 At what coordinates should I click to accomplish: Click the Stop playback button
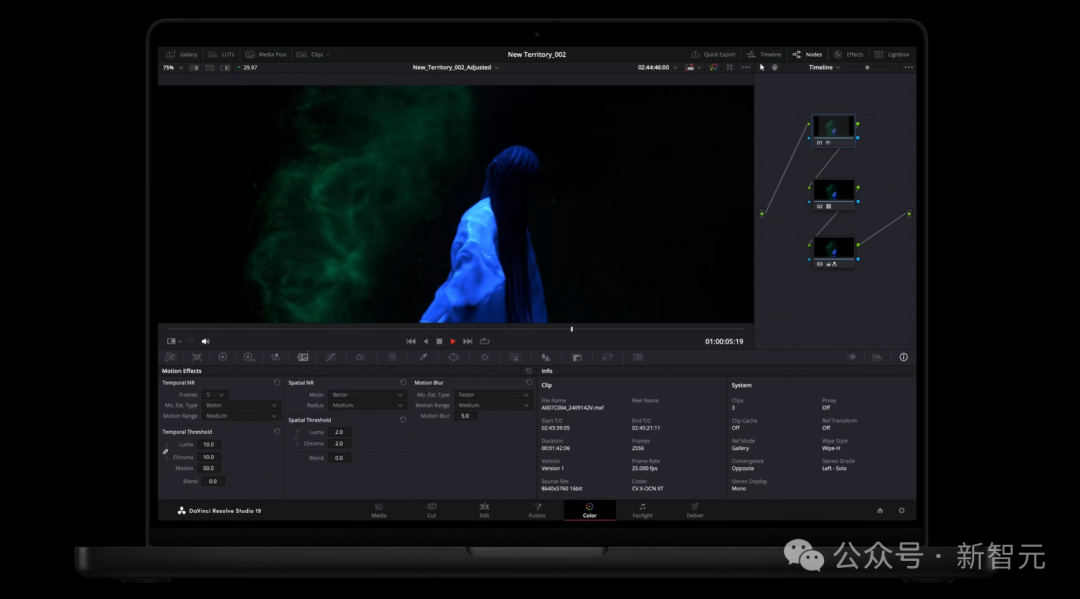coord(439,341)
